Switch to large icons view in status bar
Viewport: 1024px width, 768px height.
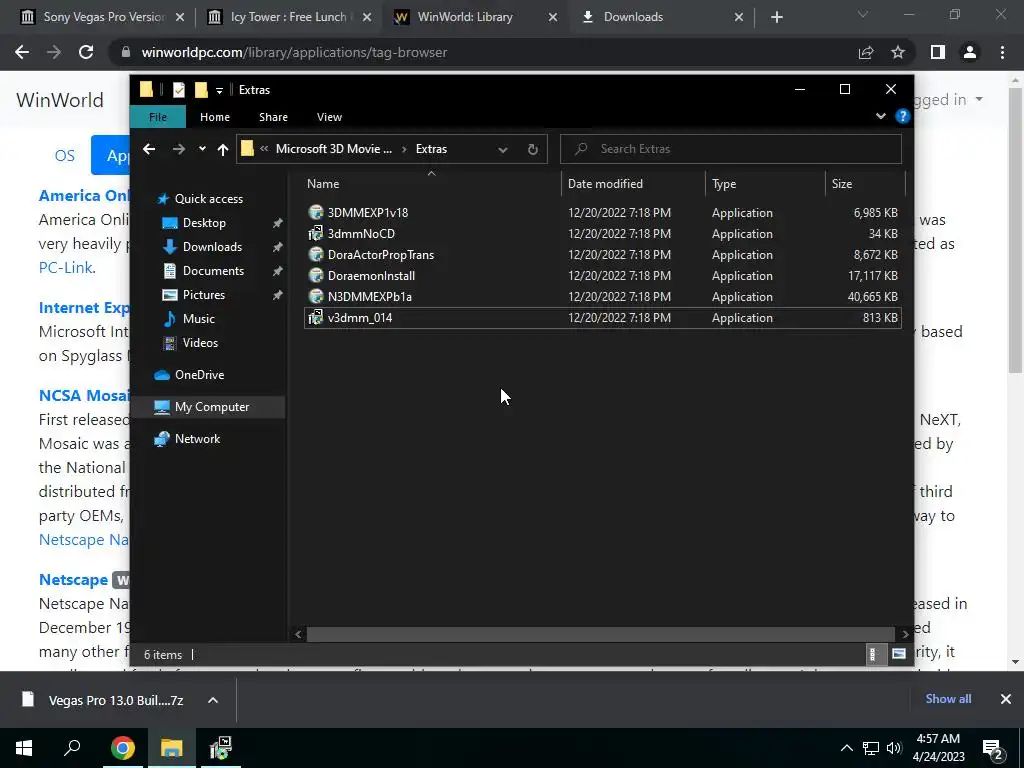click(x=899, y=654)
